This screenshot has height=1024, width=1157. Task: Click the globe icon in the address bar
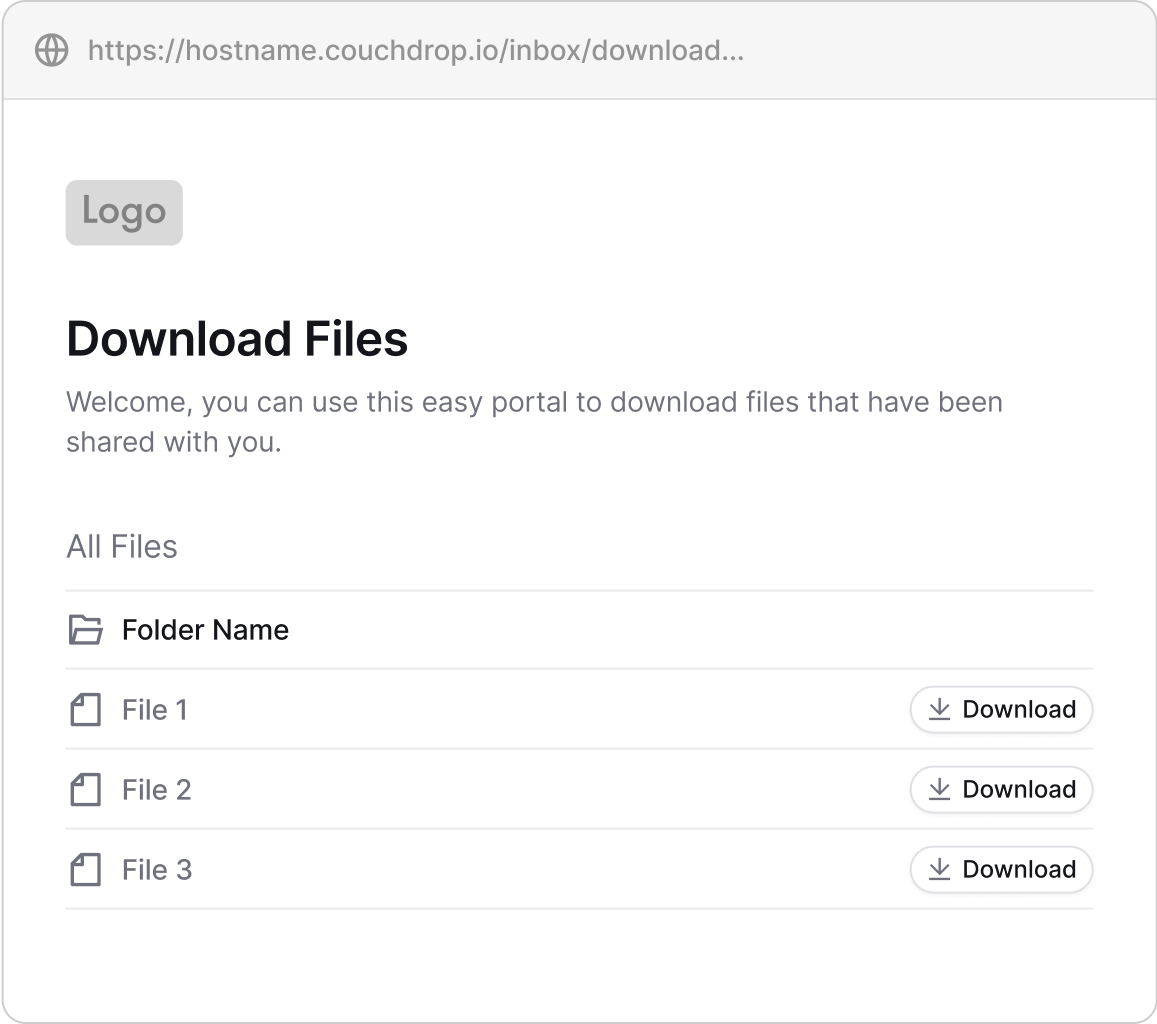click(x=51, y=49)
